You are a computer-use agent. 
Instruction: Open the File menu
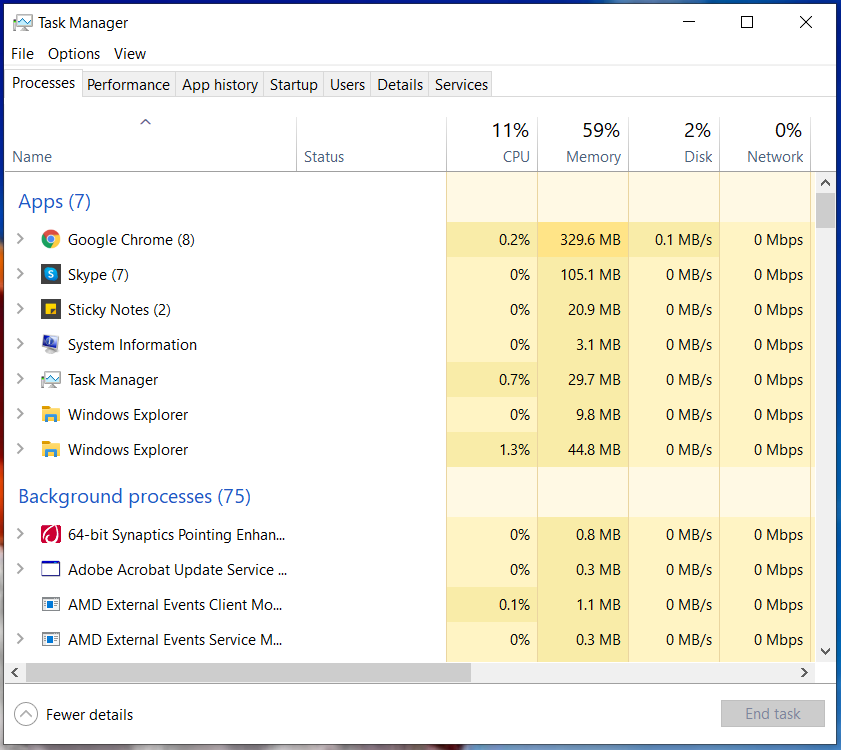tap(23, 54)
